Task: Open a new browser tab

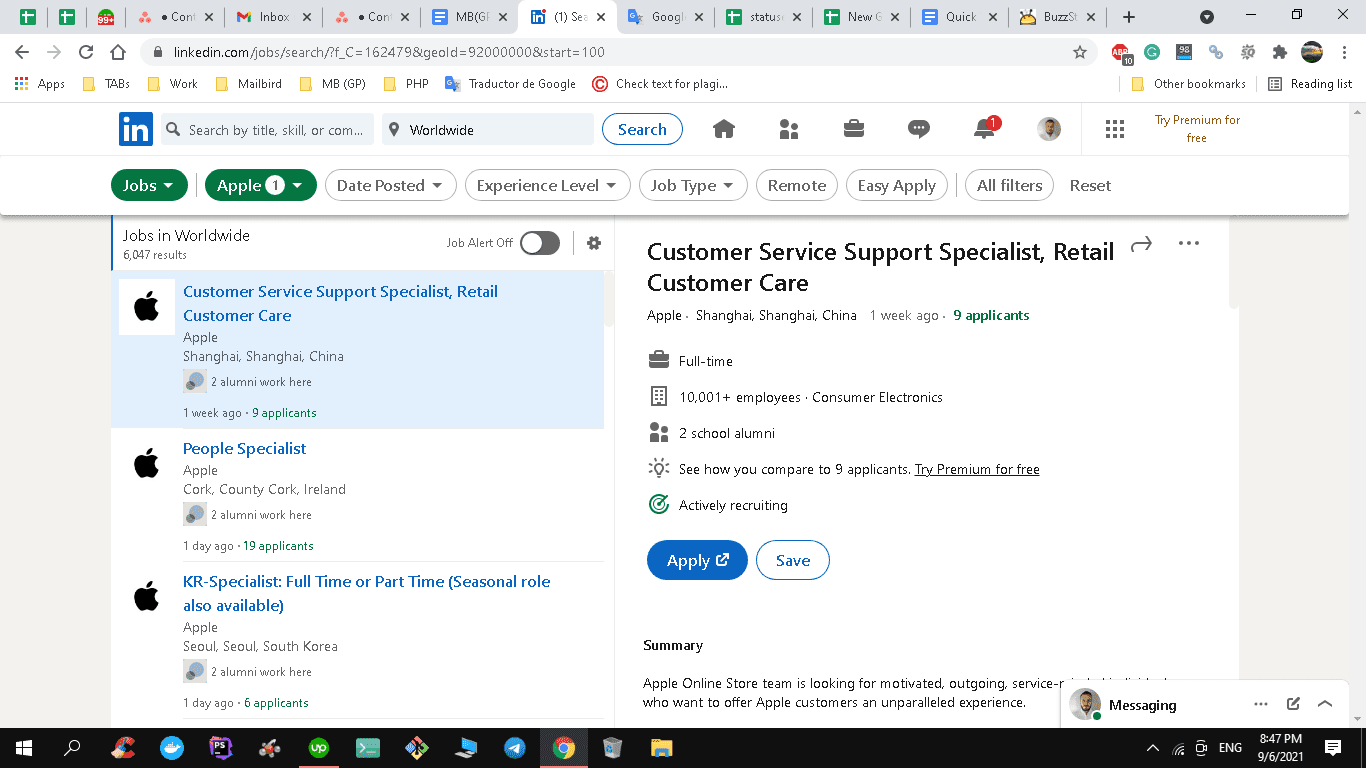Action: [1129, 17]
